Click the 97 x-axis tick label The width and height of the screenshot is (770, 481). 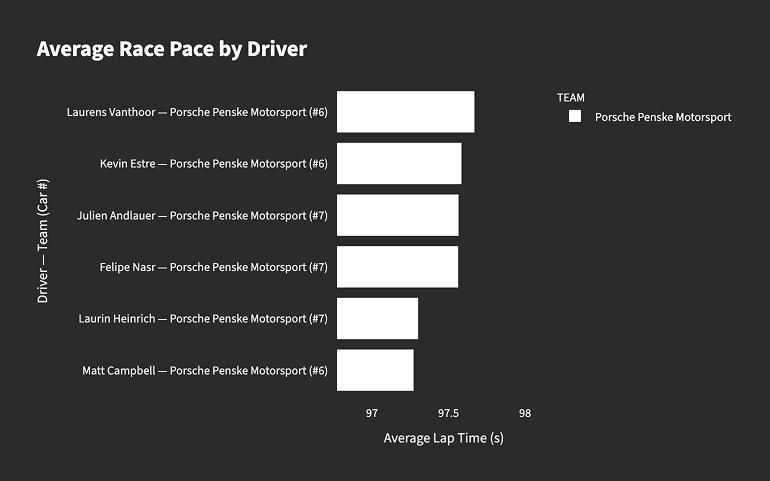point(372,413)
